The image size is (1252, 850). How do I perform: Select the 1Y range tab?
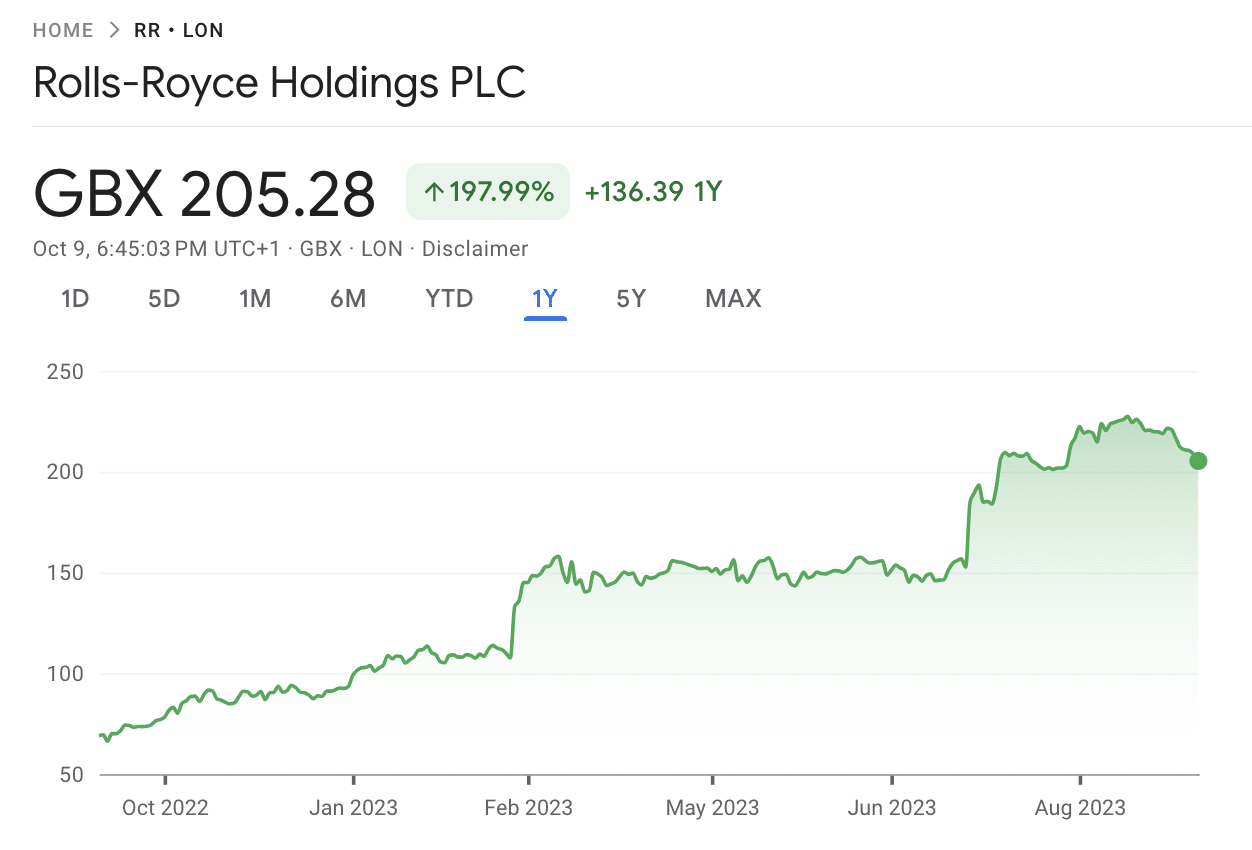tap(545, 298)
